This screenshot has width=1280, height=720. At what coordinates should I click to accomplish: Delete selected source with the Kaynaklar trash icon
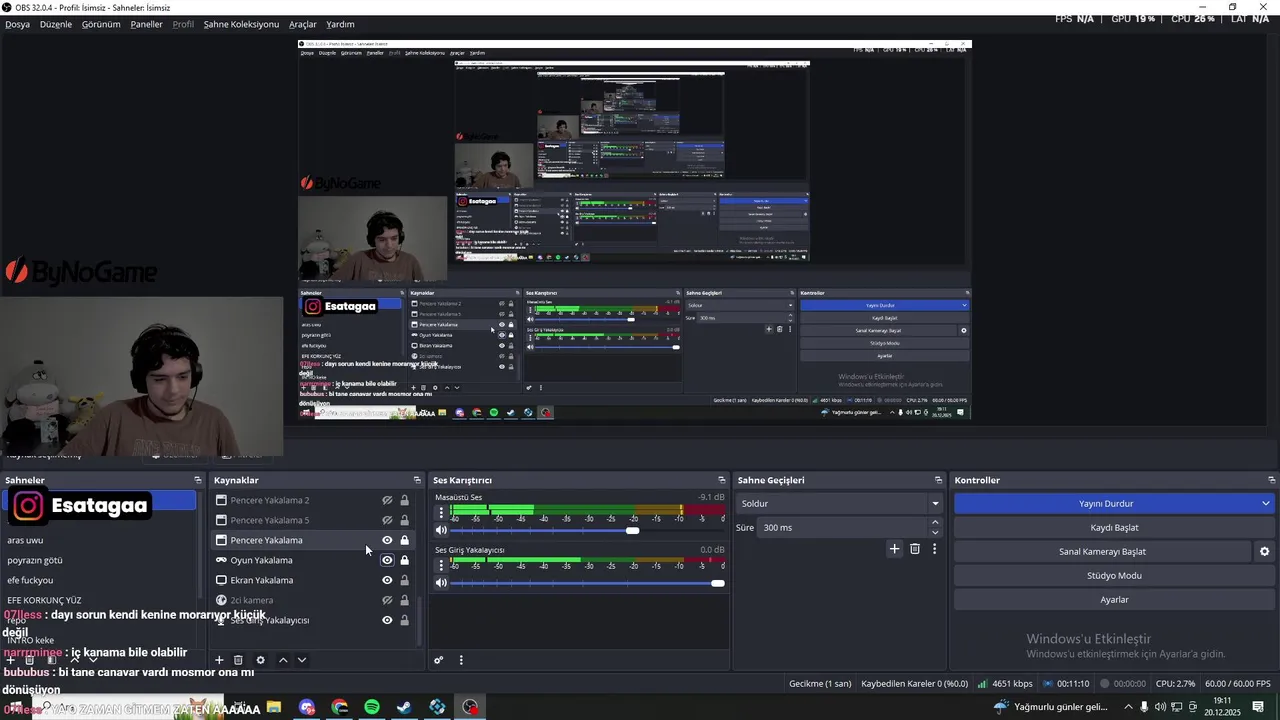pos(238,660)
